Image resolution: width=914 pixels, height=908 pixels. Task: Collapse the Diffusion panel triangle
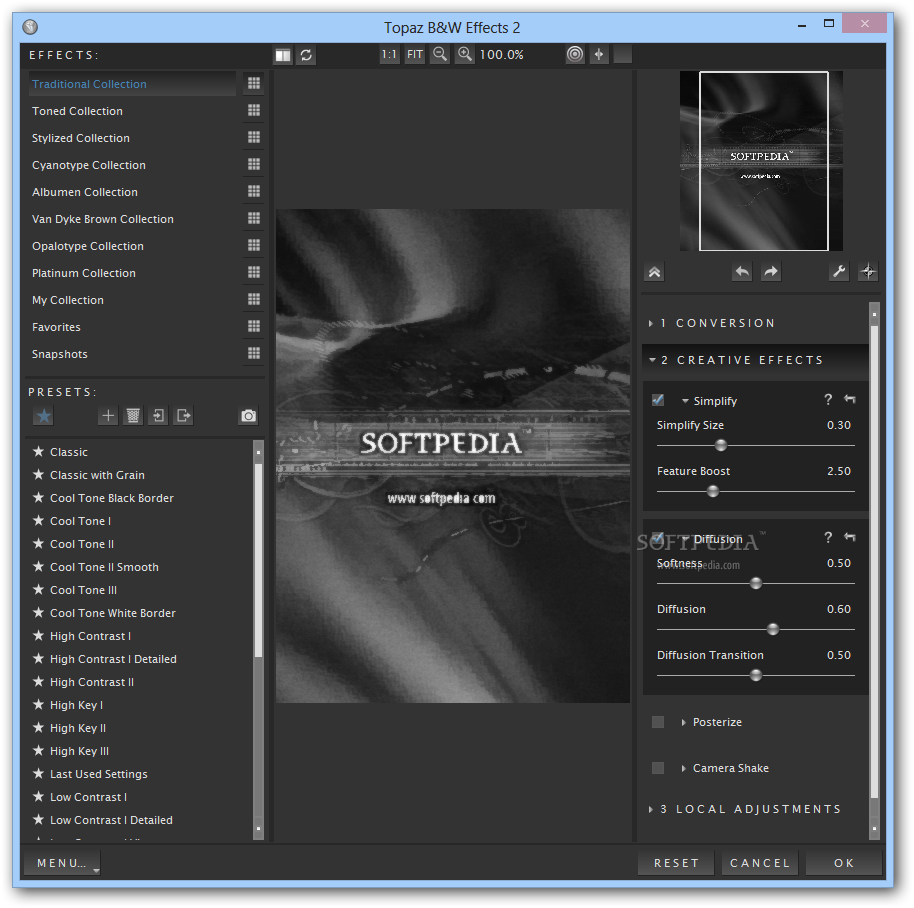pos(685,539)
